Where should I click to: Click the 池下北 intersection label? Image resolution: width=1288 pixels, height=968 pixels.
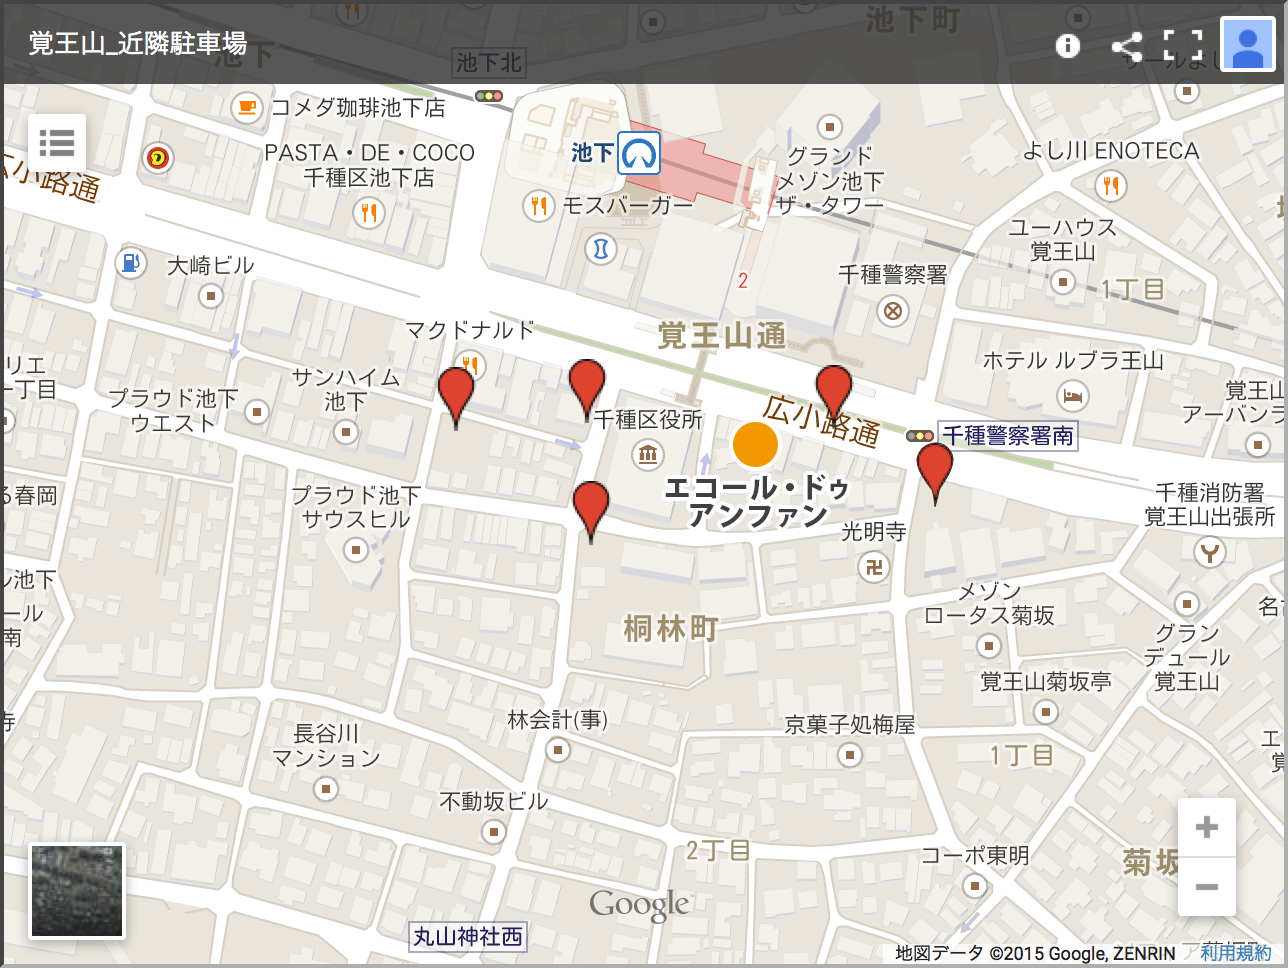click(489, 63)
